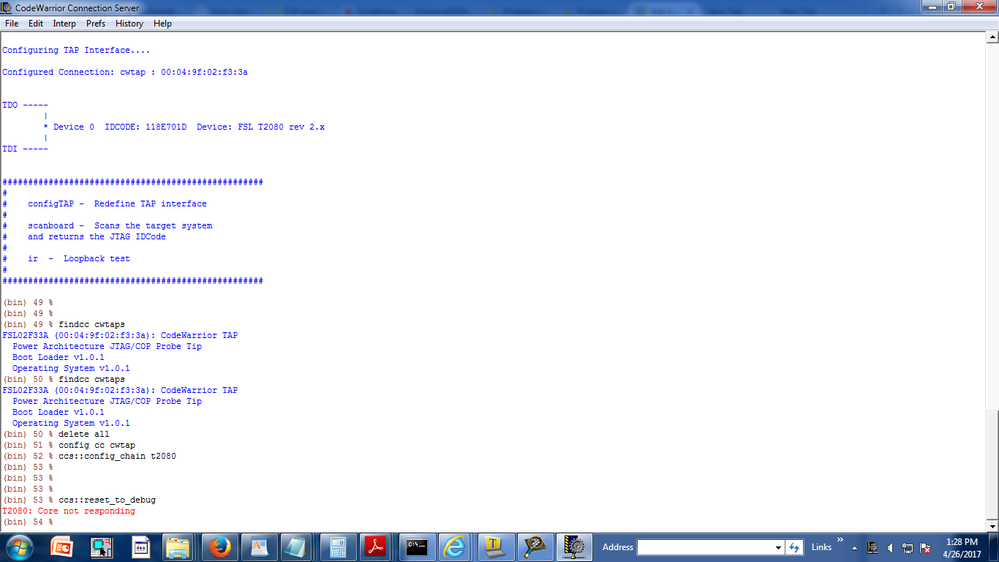999x562 pixels.
Task: Open the magnifier tool taskbar app
Action: coord(534,547)
